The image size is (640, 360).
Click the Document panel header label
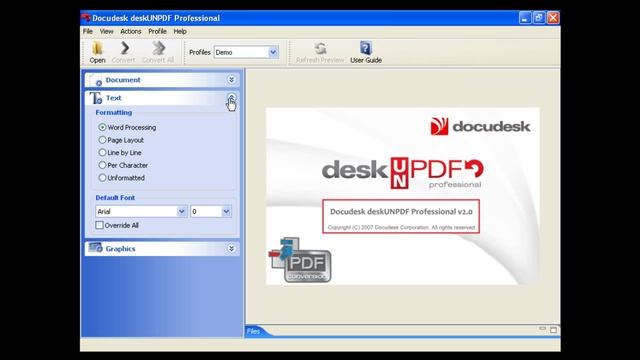(123, 80)
